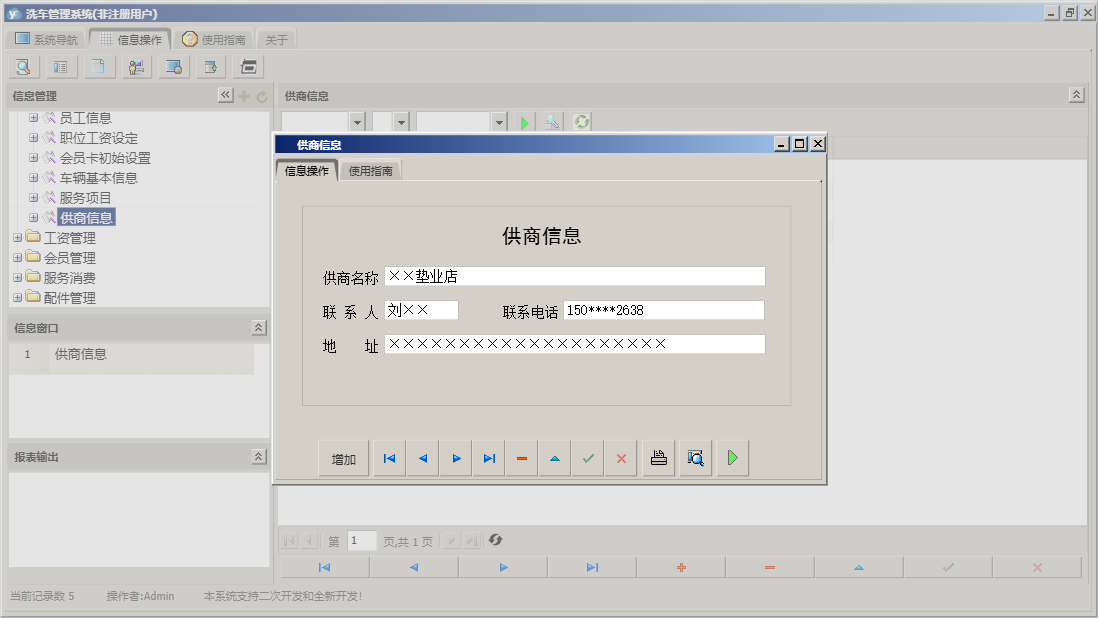
Task: Go to the last record in the dialog navigator
Action: pyautogui.click(x=489, y=458)
